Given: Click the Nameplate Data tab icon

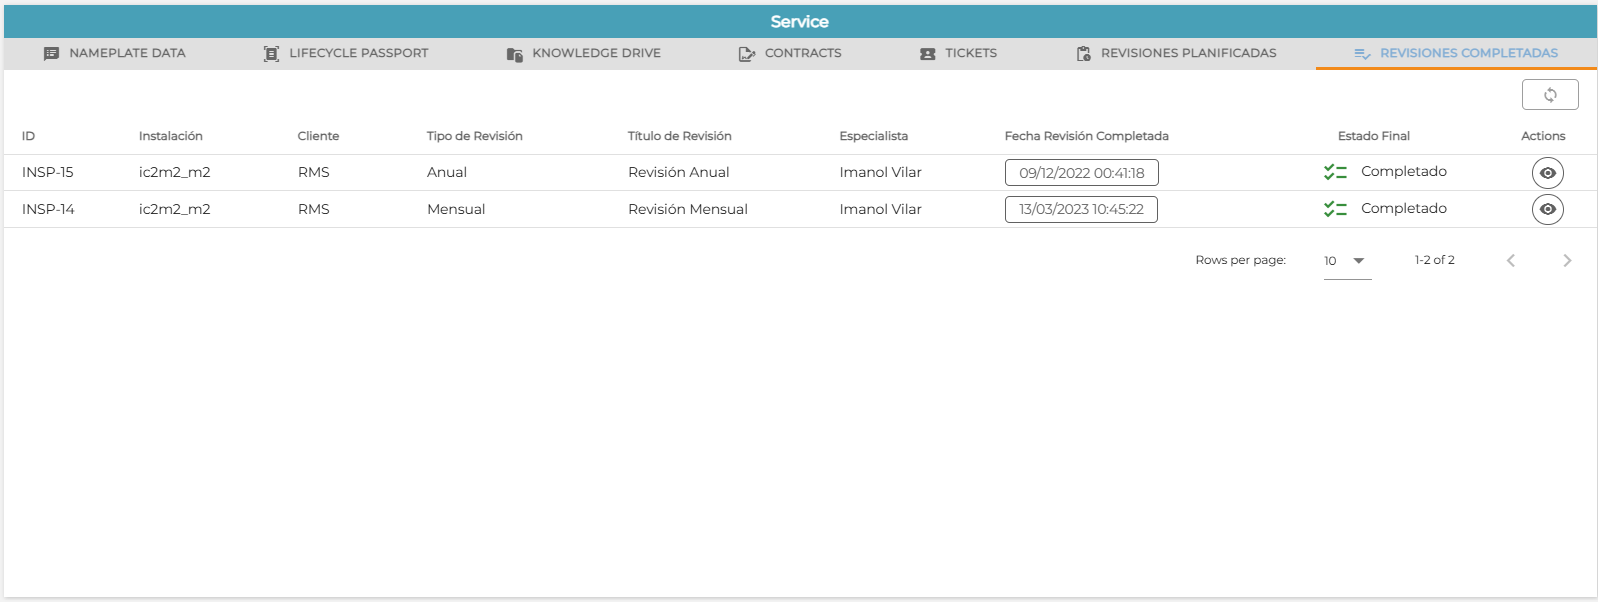Looking at the screenshot, I should [51, 54].
